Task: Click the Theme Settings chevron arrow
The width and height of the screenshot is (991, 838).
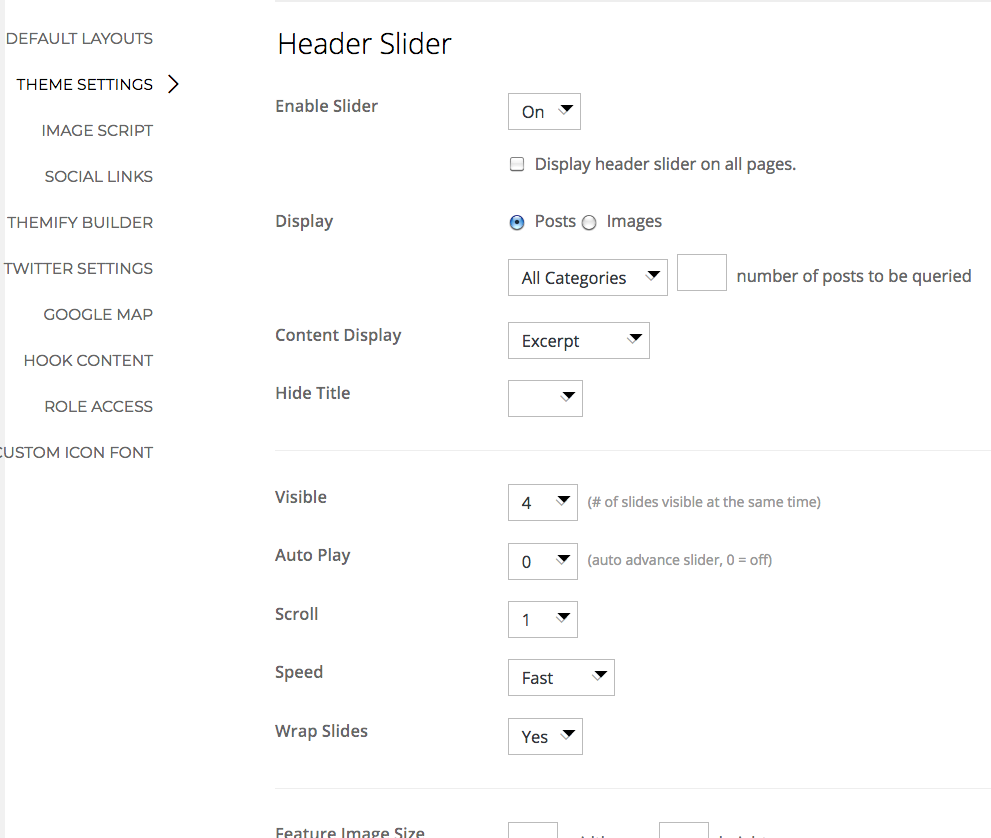Action: (x=174, y=85)
